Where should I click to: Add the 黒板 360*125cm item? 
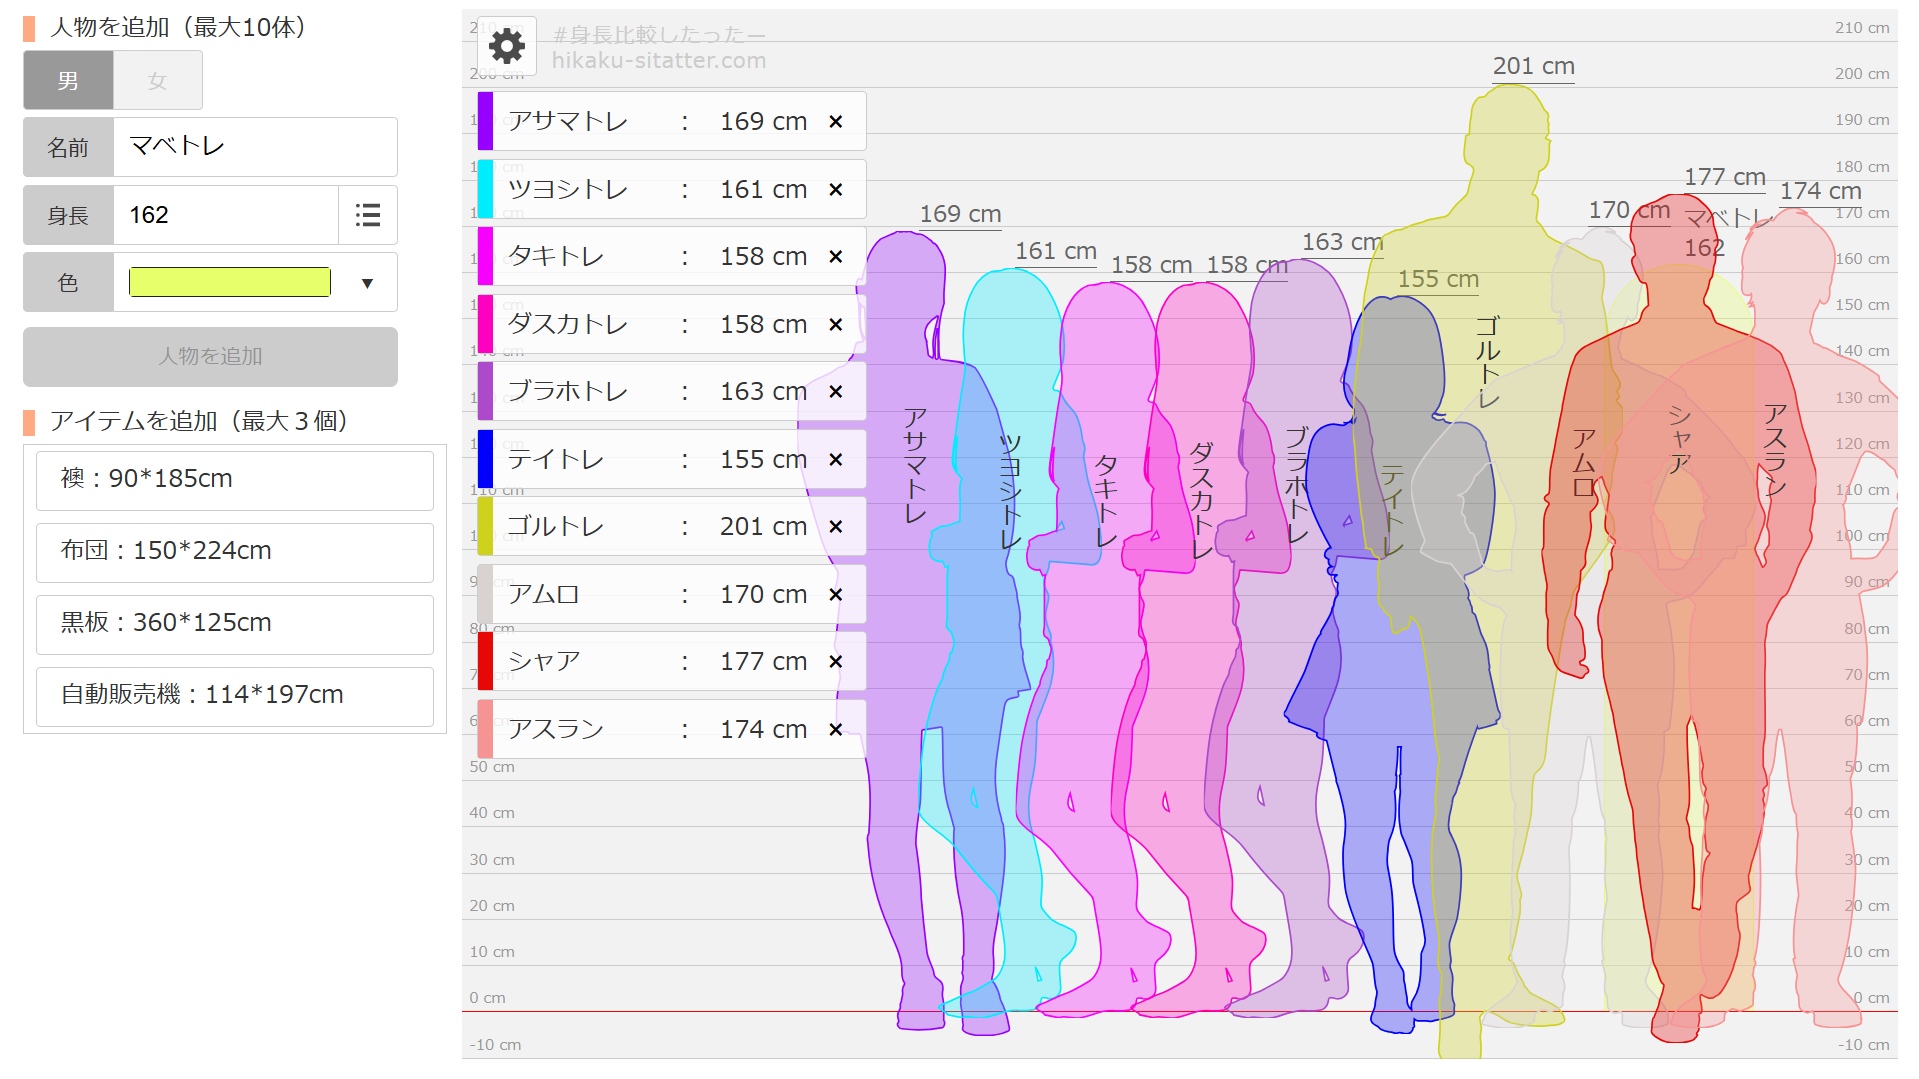(x=235, y=624)
